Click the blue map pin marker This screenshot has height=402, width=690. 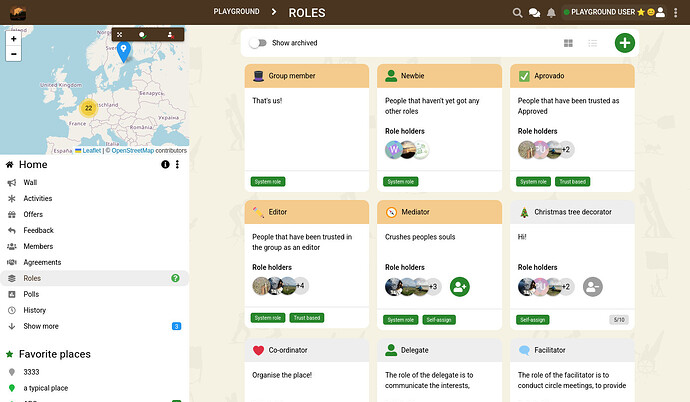pos(124,51)
